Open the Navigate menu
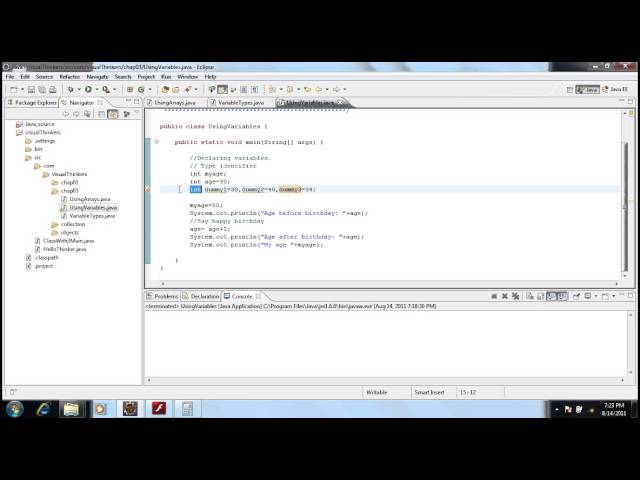The width and height of the screenshot is (640, 480). [x=98, y=77]
